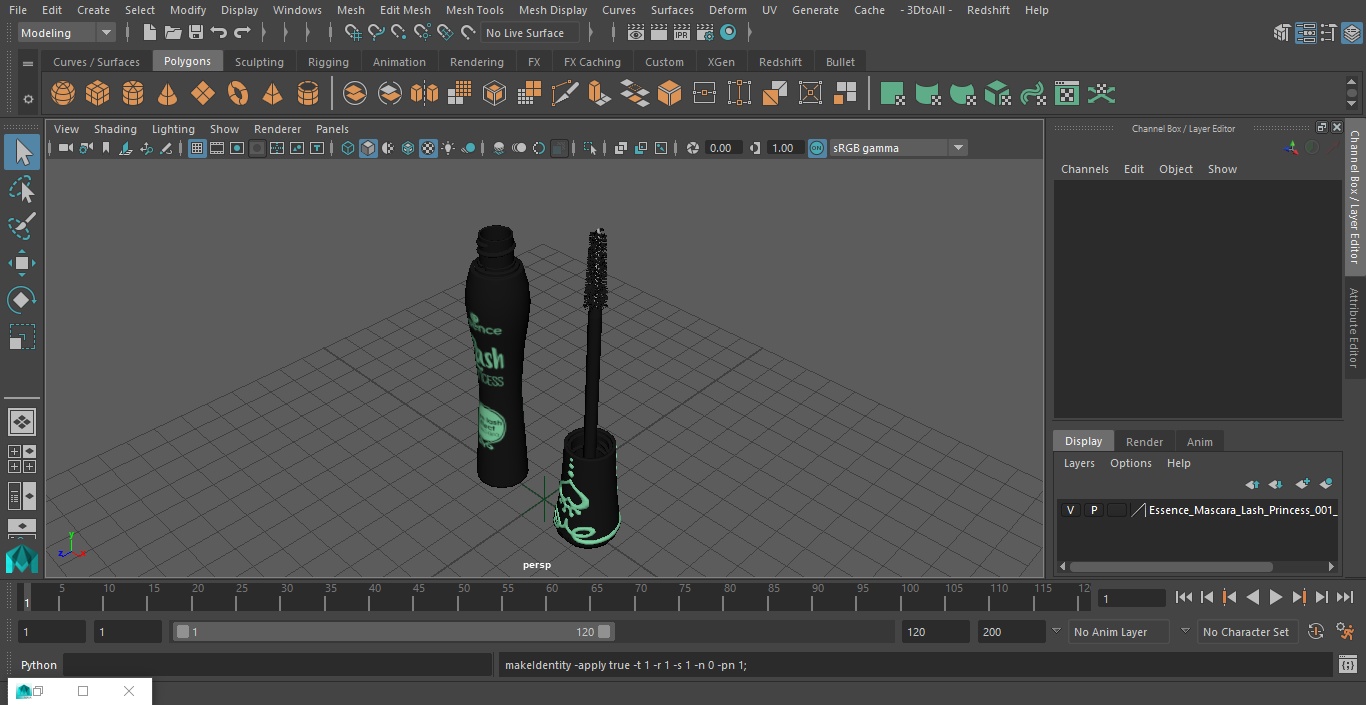
Task: Switch to the Sculpting shelf tab
Action: [259, 62]
